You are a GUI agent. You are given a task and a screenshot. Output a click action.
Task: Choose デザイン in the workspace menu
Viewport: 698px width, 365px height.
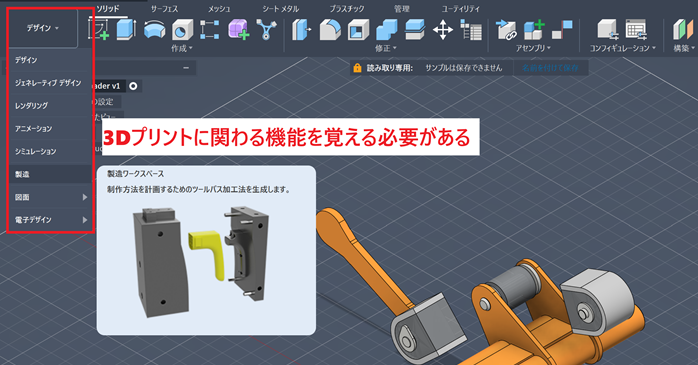coord(50,60)
